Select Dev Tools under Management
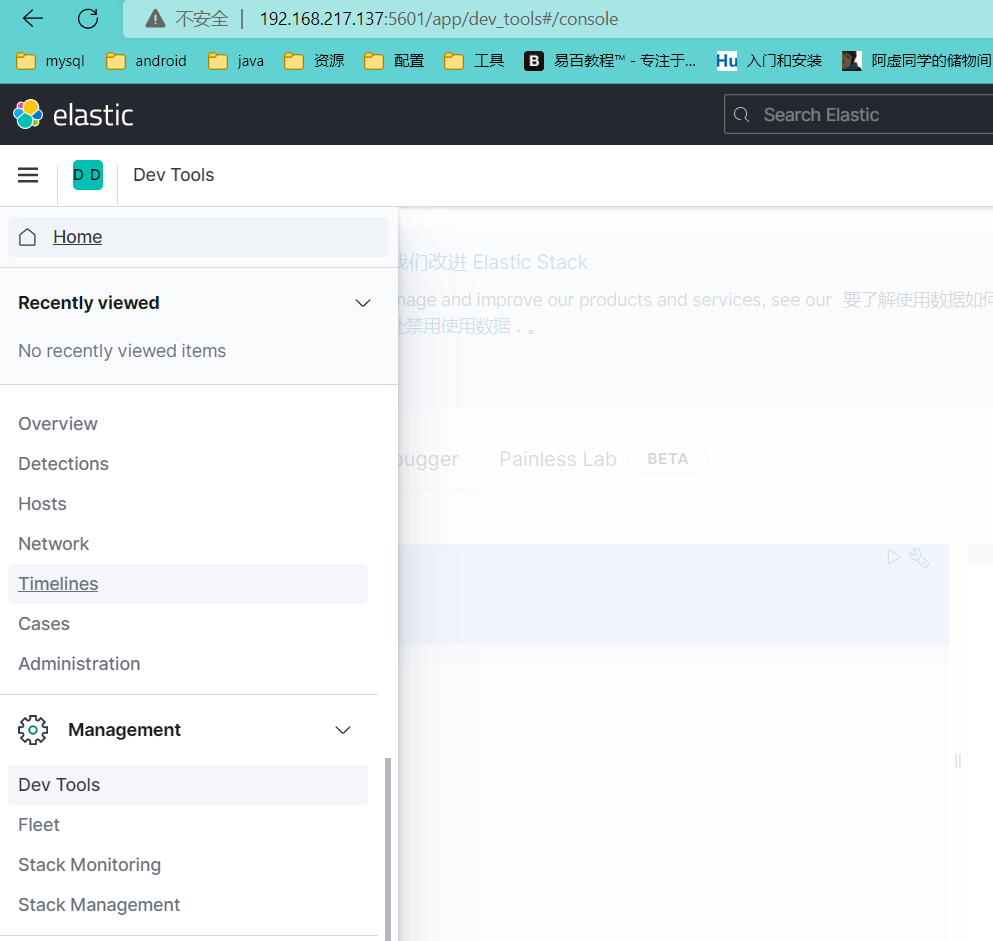 [187, 785]
